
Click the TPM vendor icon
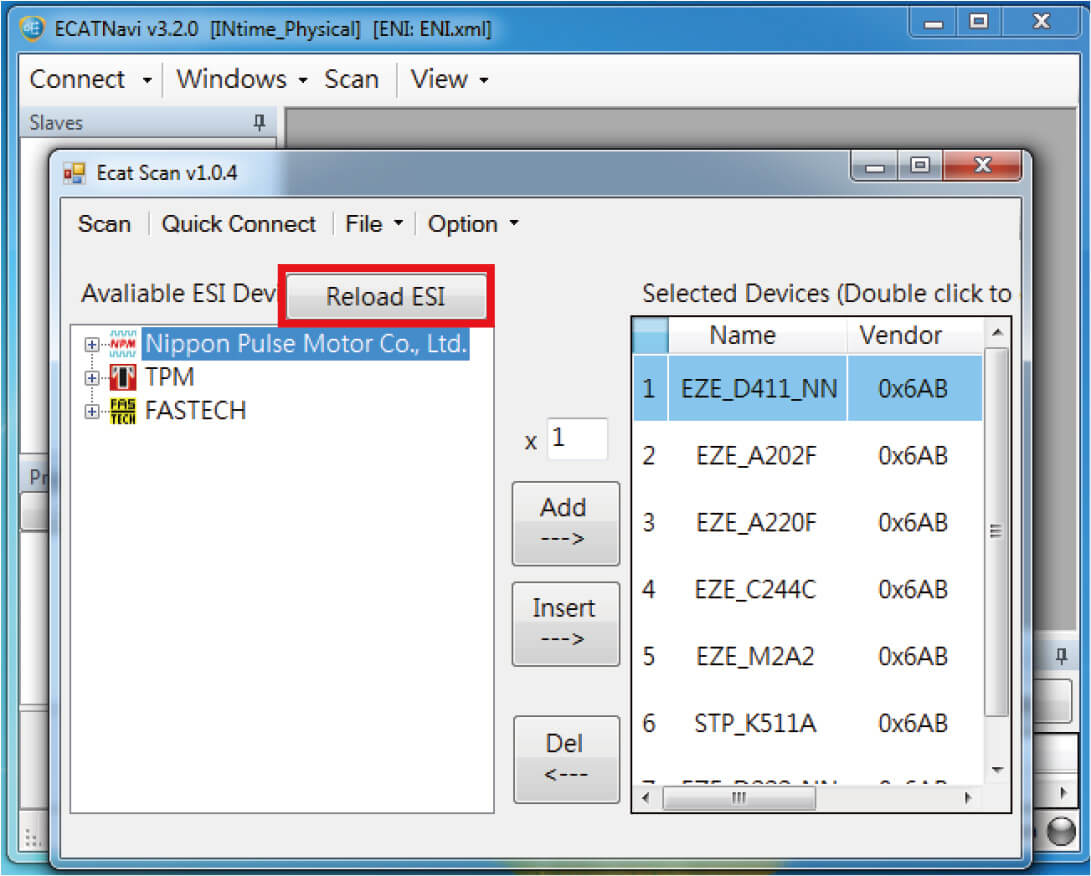tap(123, 377)
